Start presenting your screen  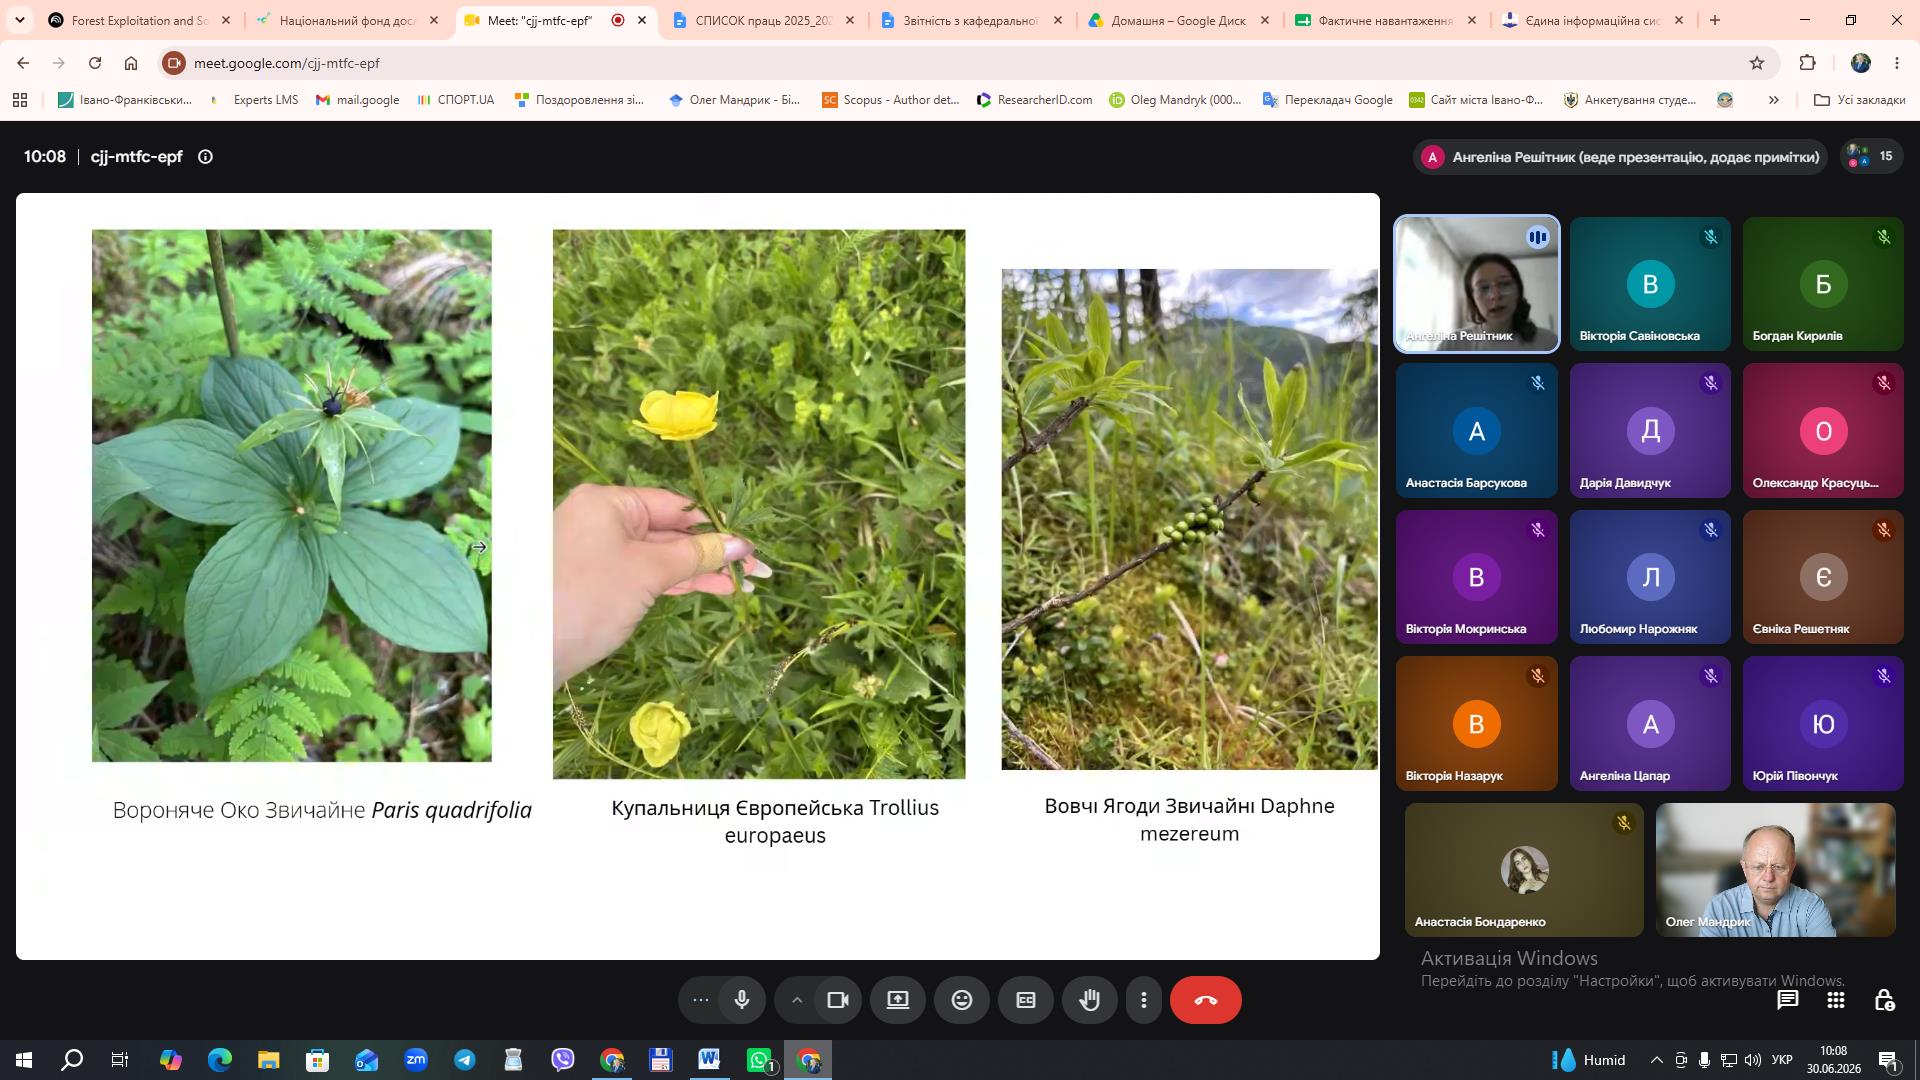tap(897, 1000)
